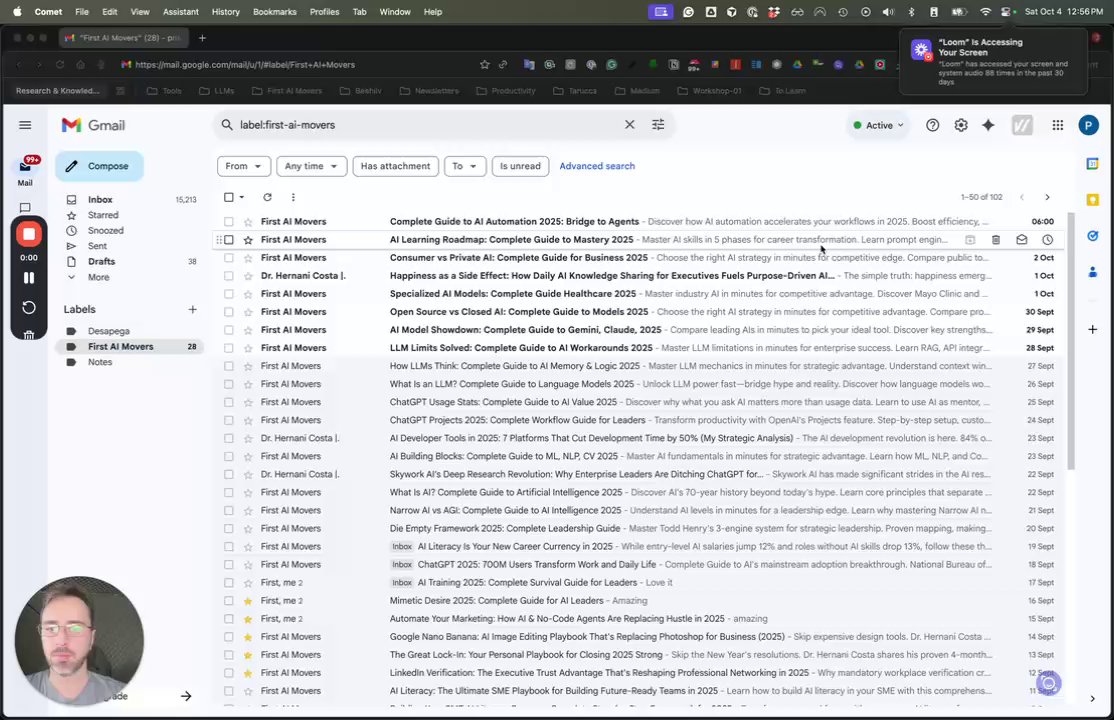1114x720 pixels.
Task: Open the Inbox folder
Action: (x=100, y=200)
